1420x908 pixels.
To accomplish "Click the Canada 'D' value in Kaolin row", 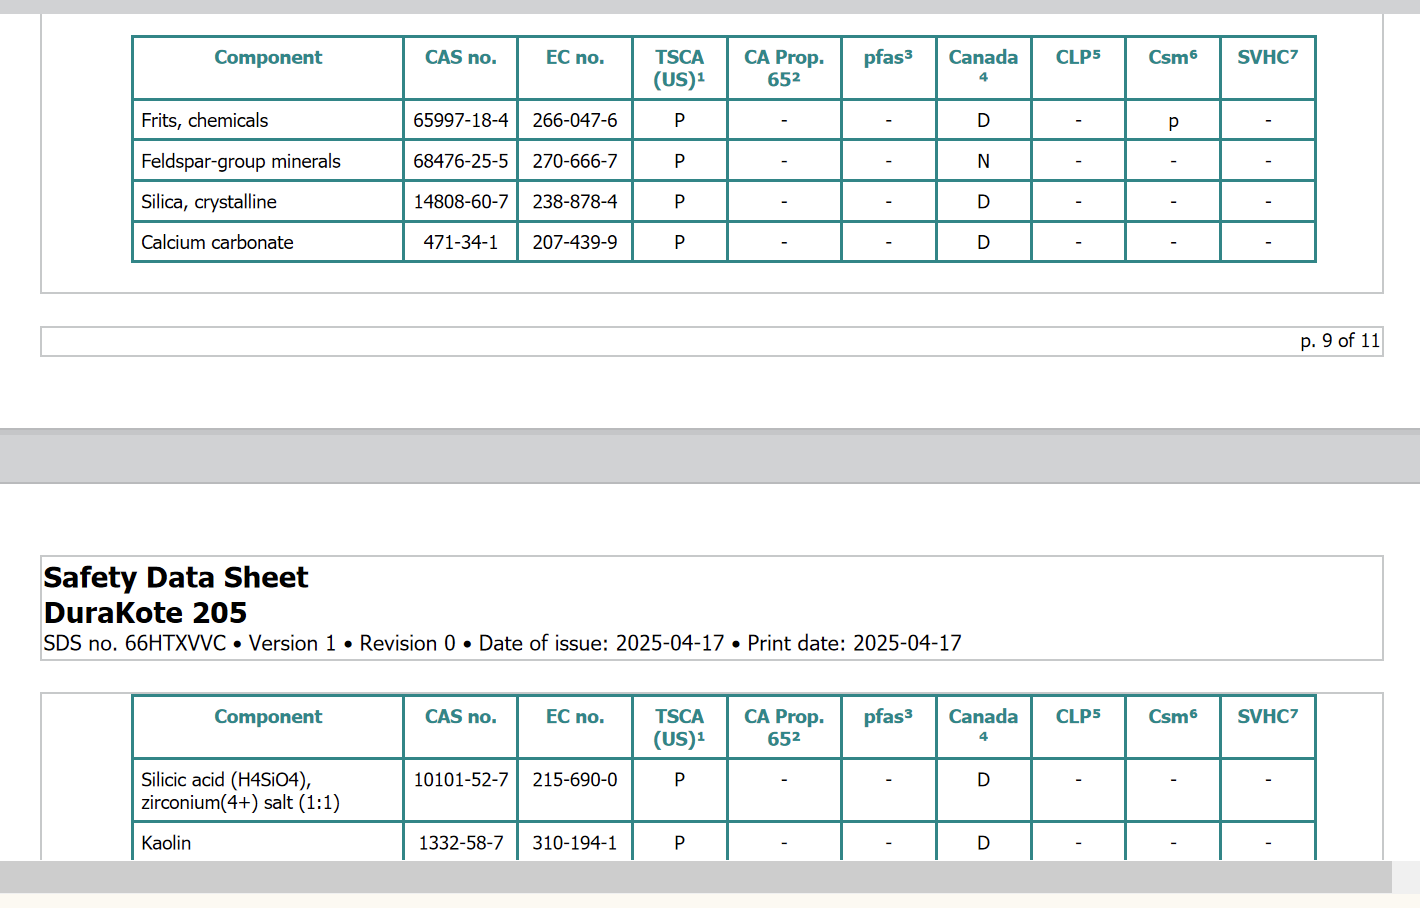I will [983, 842].
